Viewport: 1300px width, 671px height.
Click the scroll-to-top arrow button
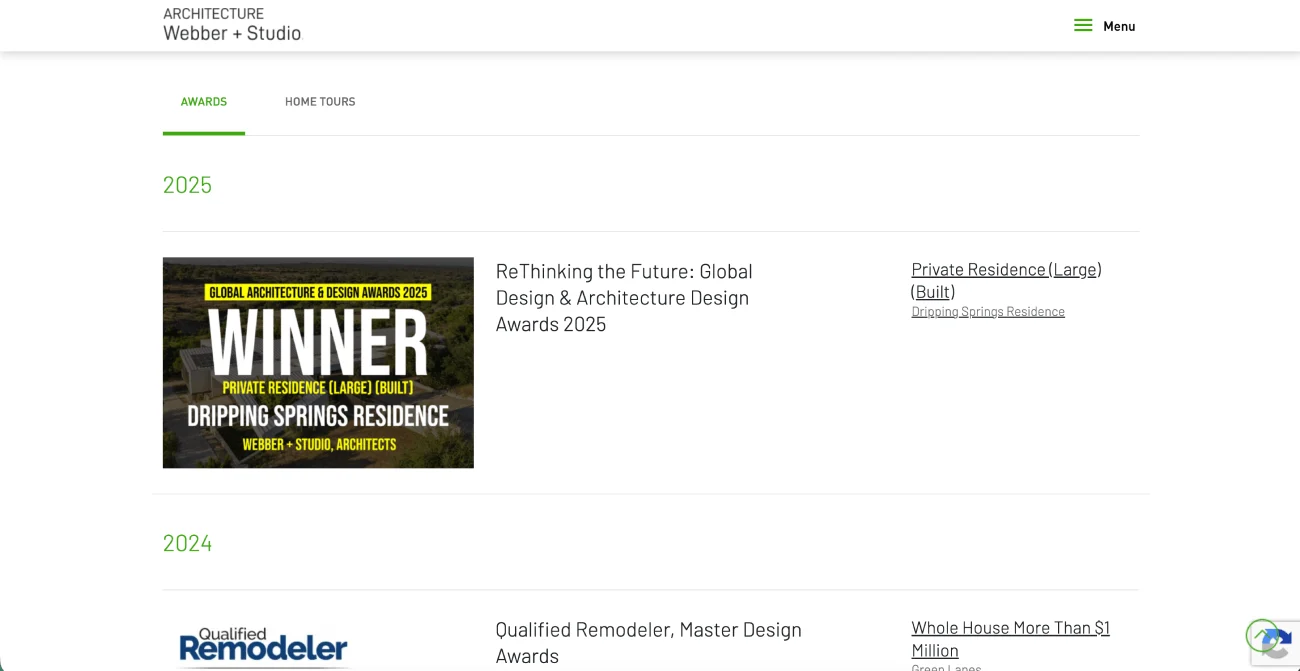[1262, 635]
